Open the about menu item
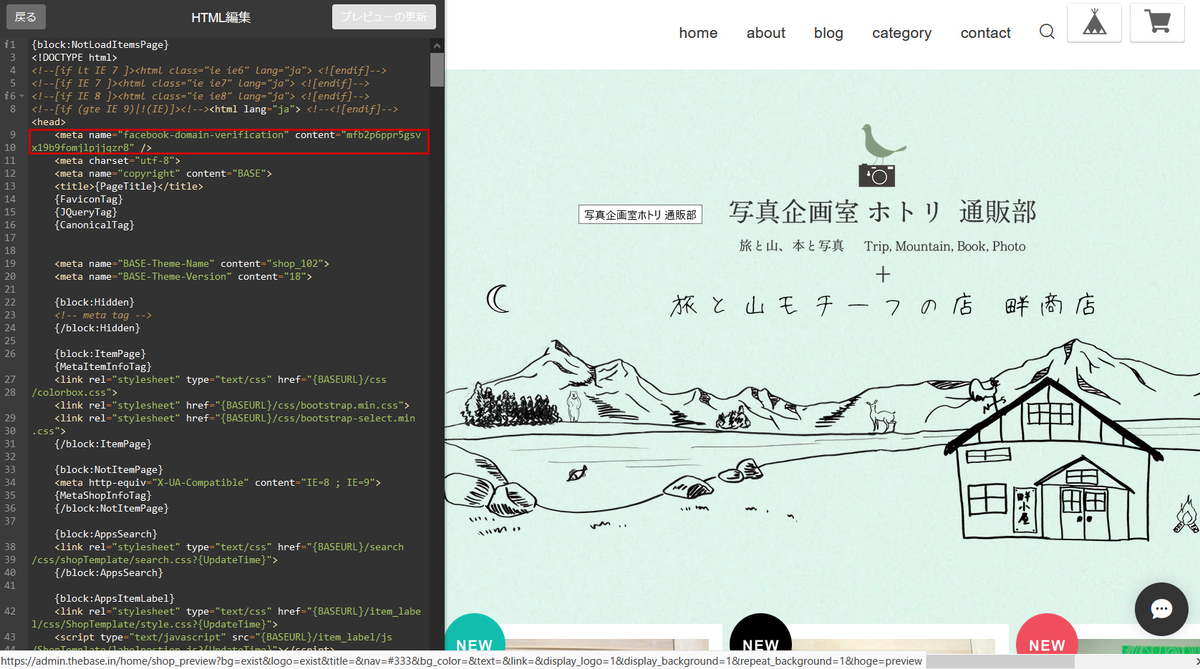1200x669 pixels. click(766, 33)
